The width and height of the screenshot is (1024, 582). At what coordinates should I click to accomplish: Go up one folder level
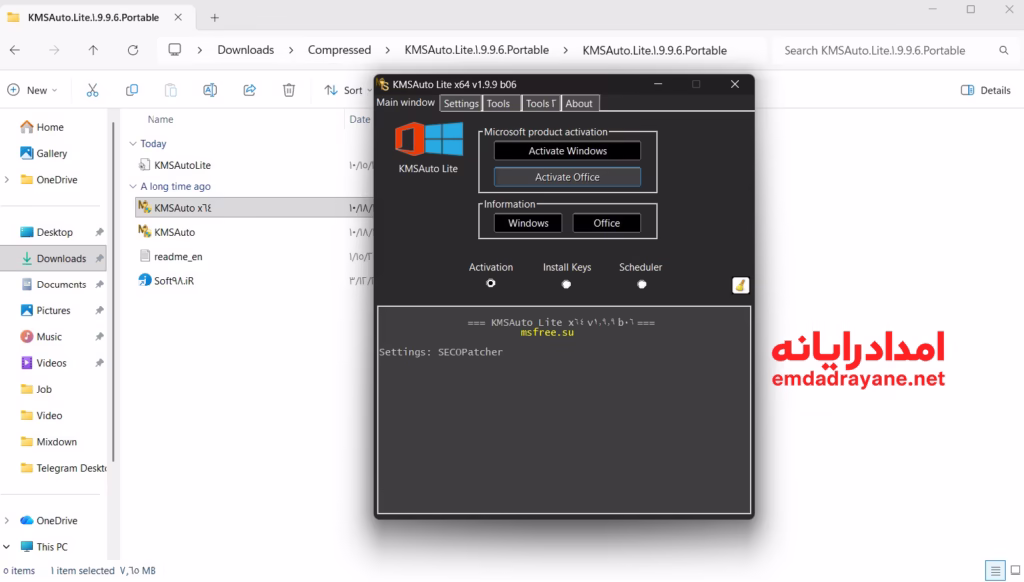coord(93,50)
